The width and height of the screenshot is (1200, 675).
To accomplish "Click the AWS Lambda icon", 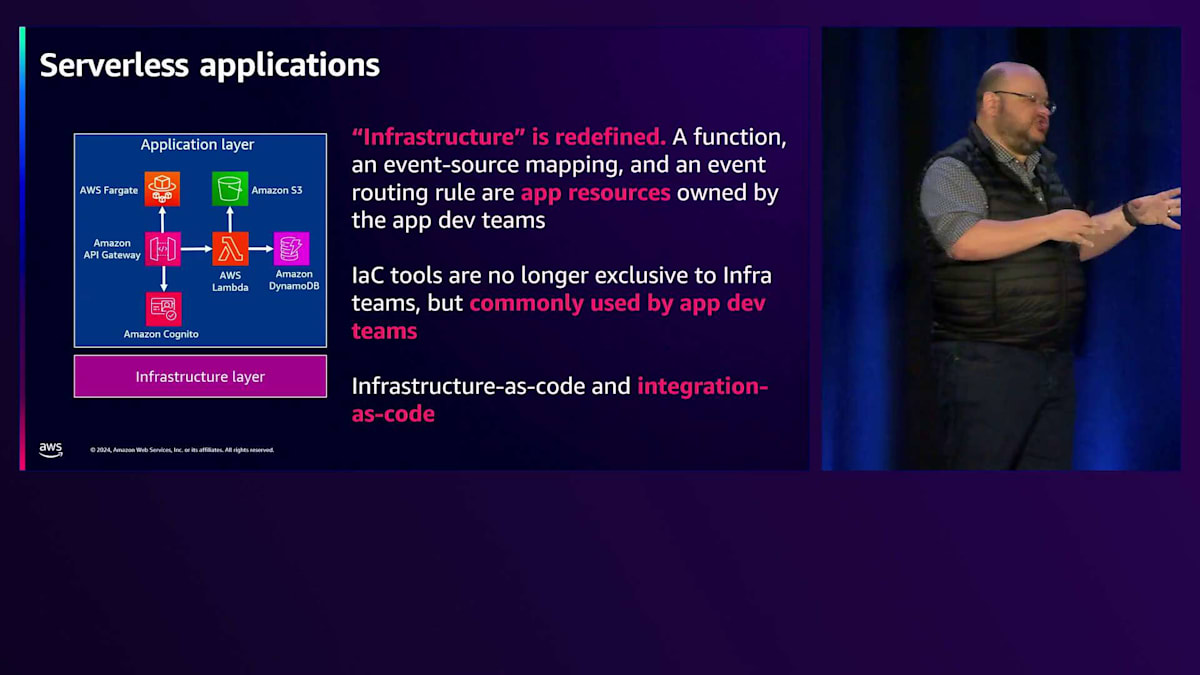I will pyautogui.click(x=230, y=248).
